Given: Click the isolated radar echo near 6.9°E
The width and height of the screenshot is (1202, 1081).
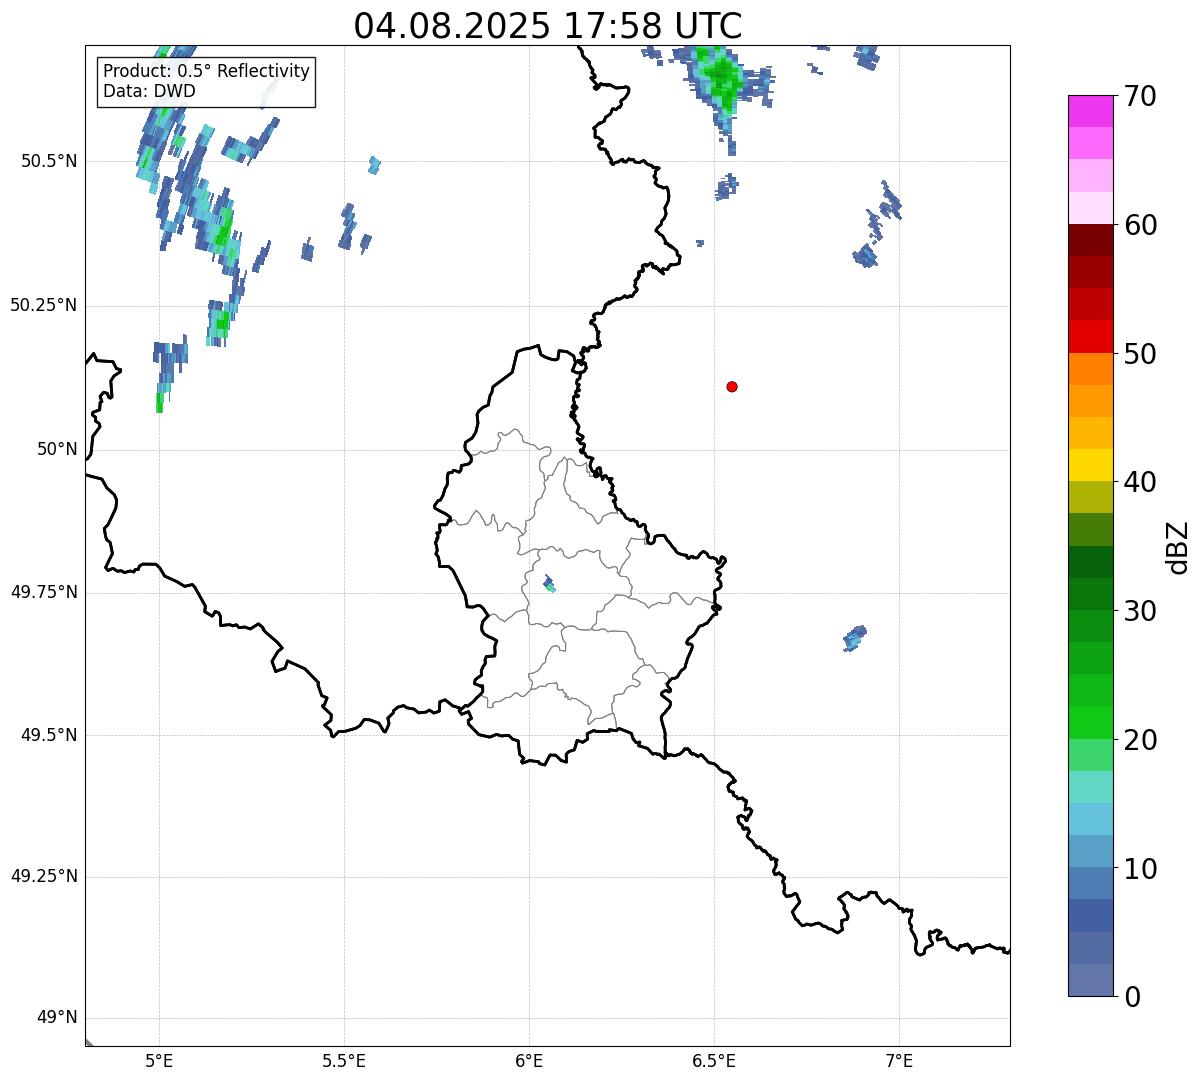Looking at the screenshot, I should tap(854, 637).
